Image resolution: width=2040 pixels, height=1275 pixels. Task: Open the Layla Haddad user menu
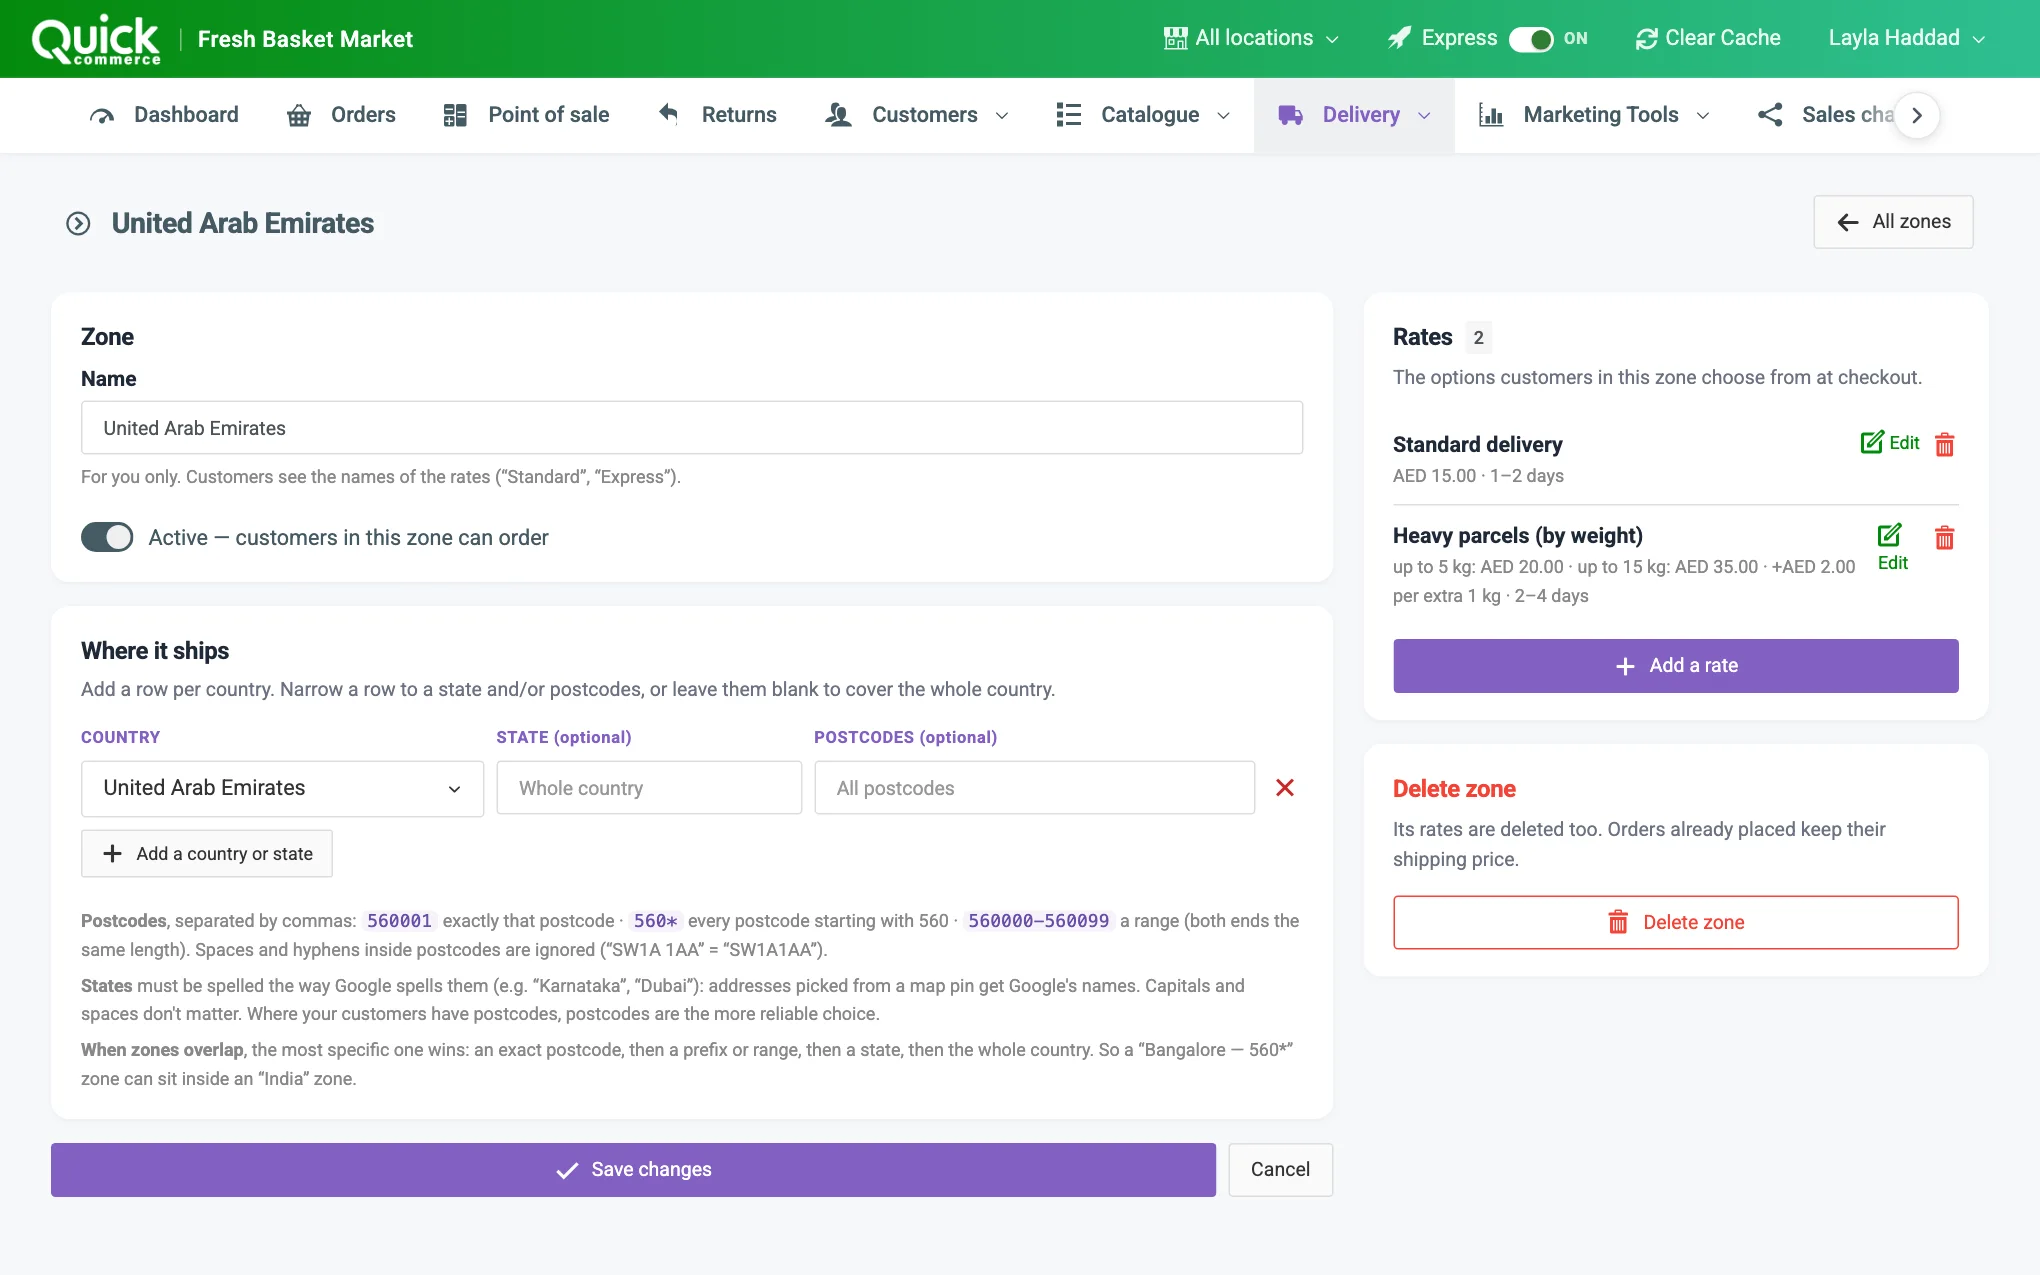[1906, 38]
